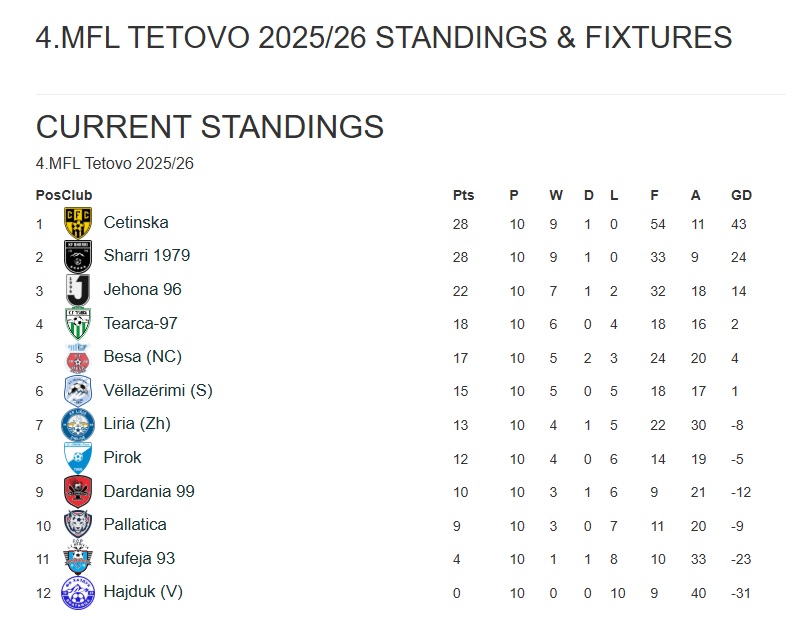Open the Sharri 1979 team link
Image resolution: width=786 pixels, height=625 pixels.
click(146, 255)
